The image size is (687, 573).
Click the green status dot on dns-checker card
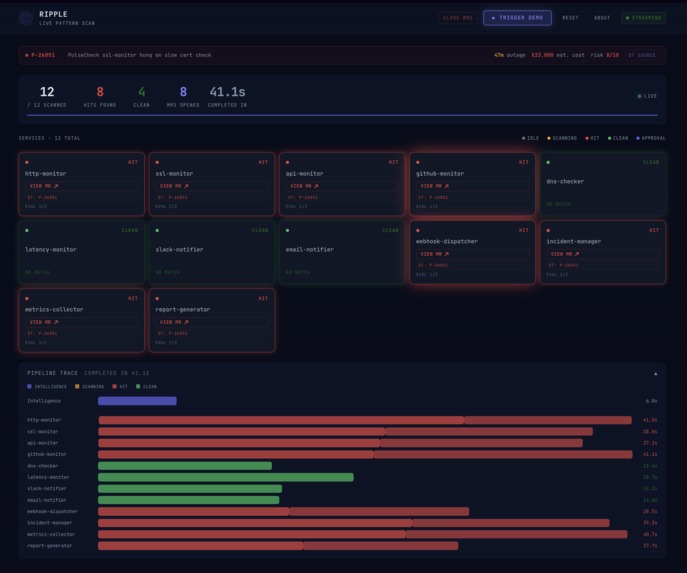[548, 162]
